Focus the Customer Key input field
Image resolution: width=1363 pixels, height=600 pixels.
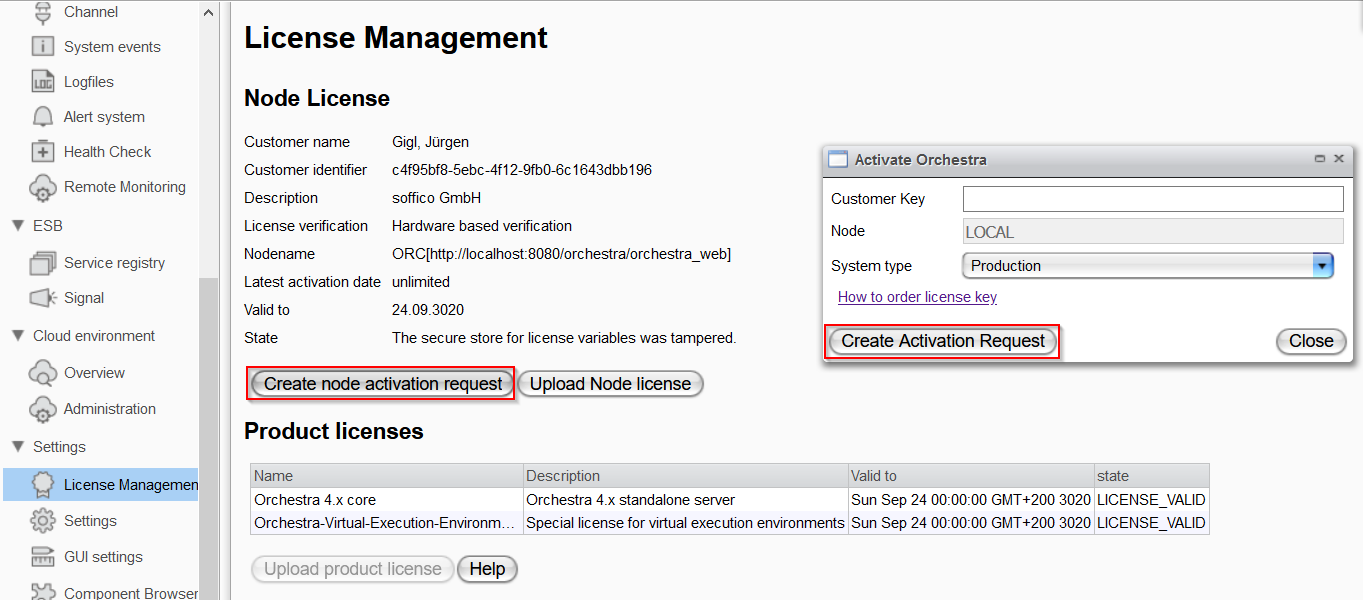(x=1153, y=199)
